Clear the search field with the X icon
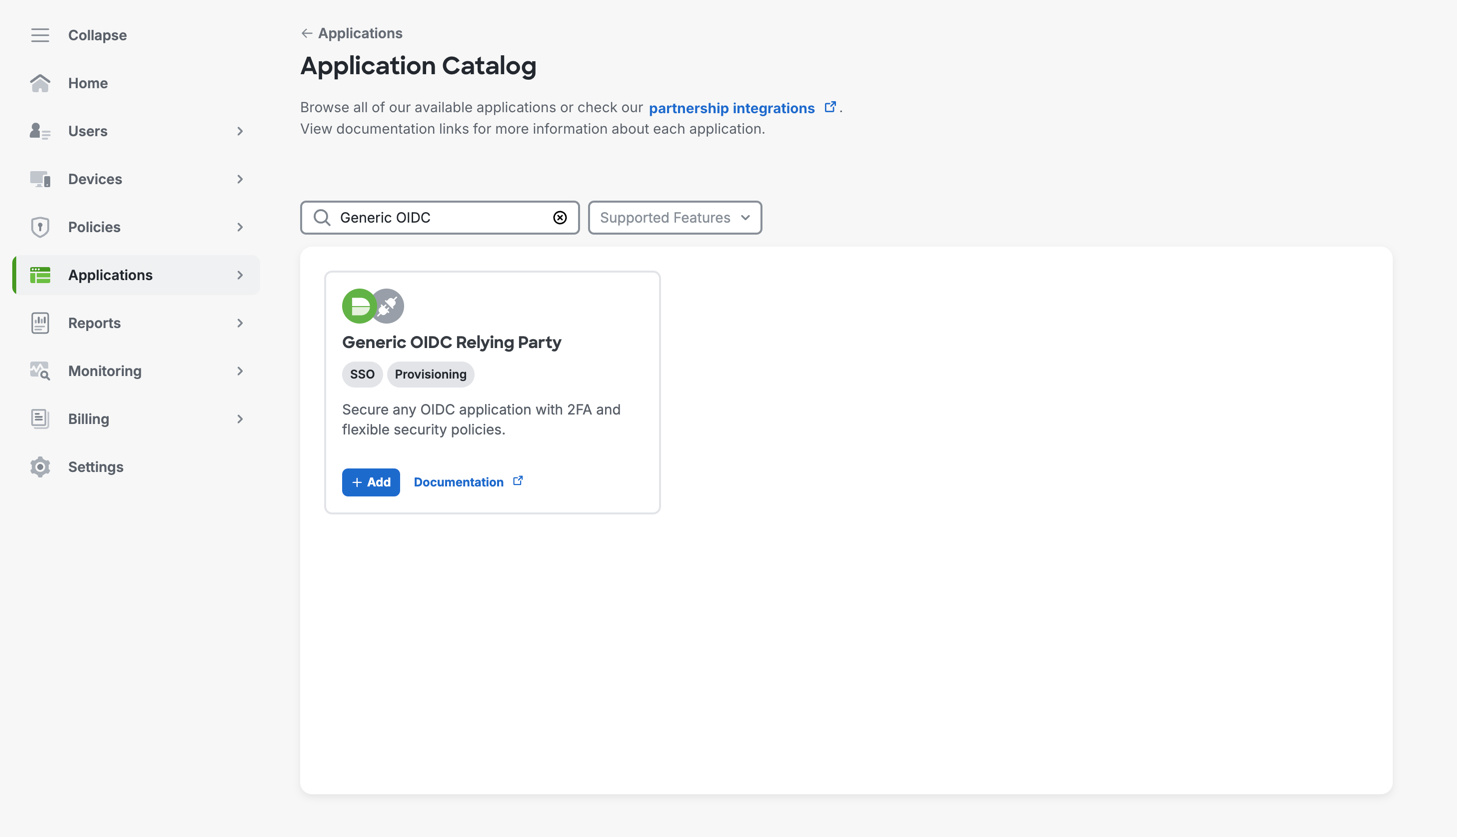 click(560, 217)
